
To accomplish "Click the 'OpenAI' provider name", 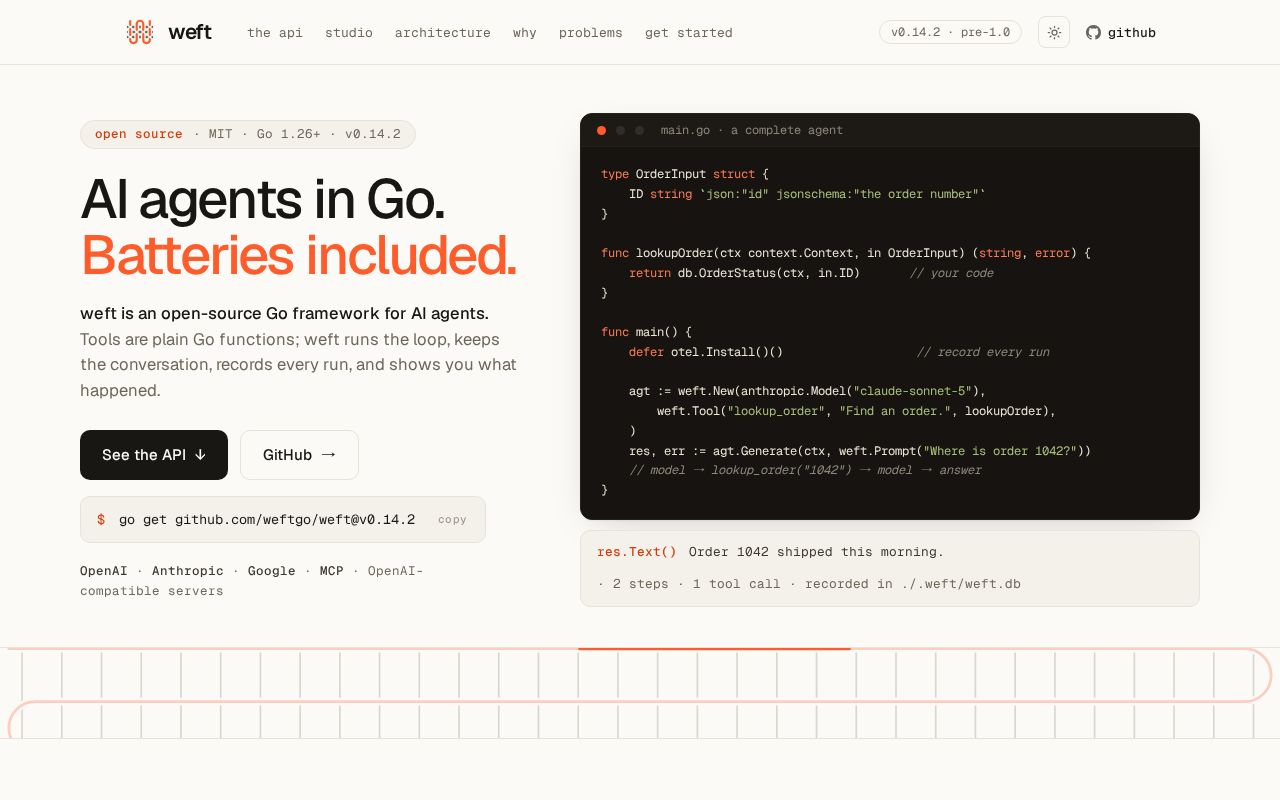I will [x=104, y=571].
